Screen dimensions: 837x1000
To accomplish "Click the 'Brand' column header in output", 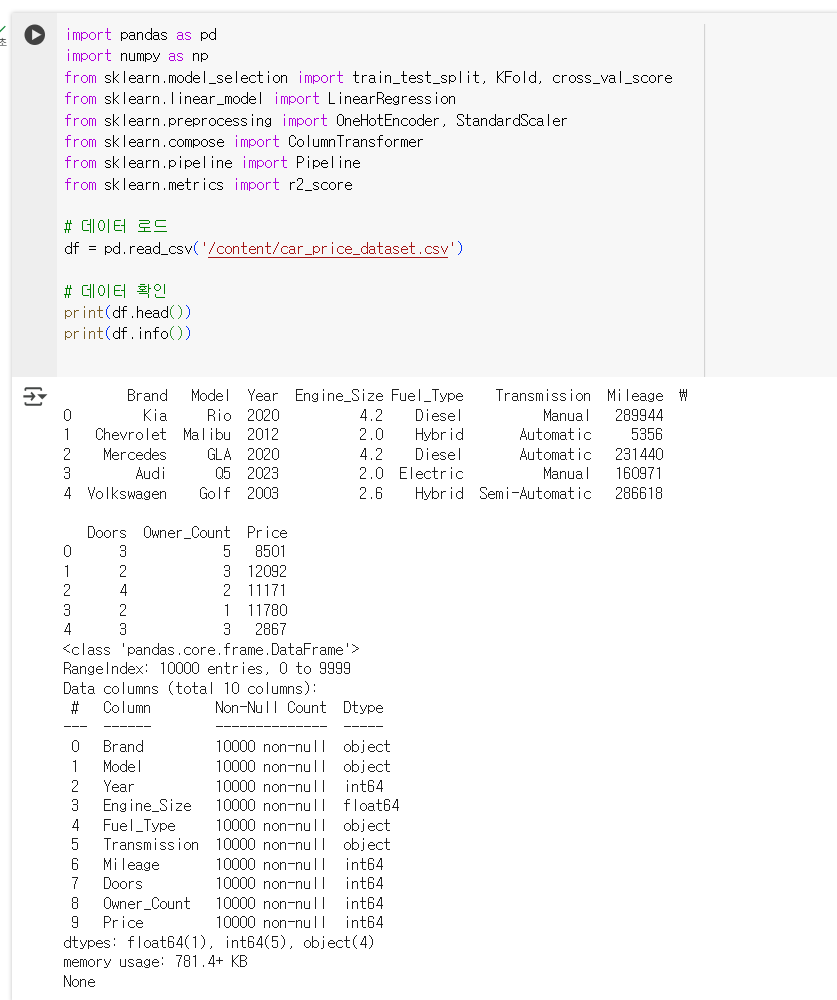I will [x=147, y=396].
